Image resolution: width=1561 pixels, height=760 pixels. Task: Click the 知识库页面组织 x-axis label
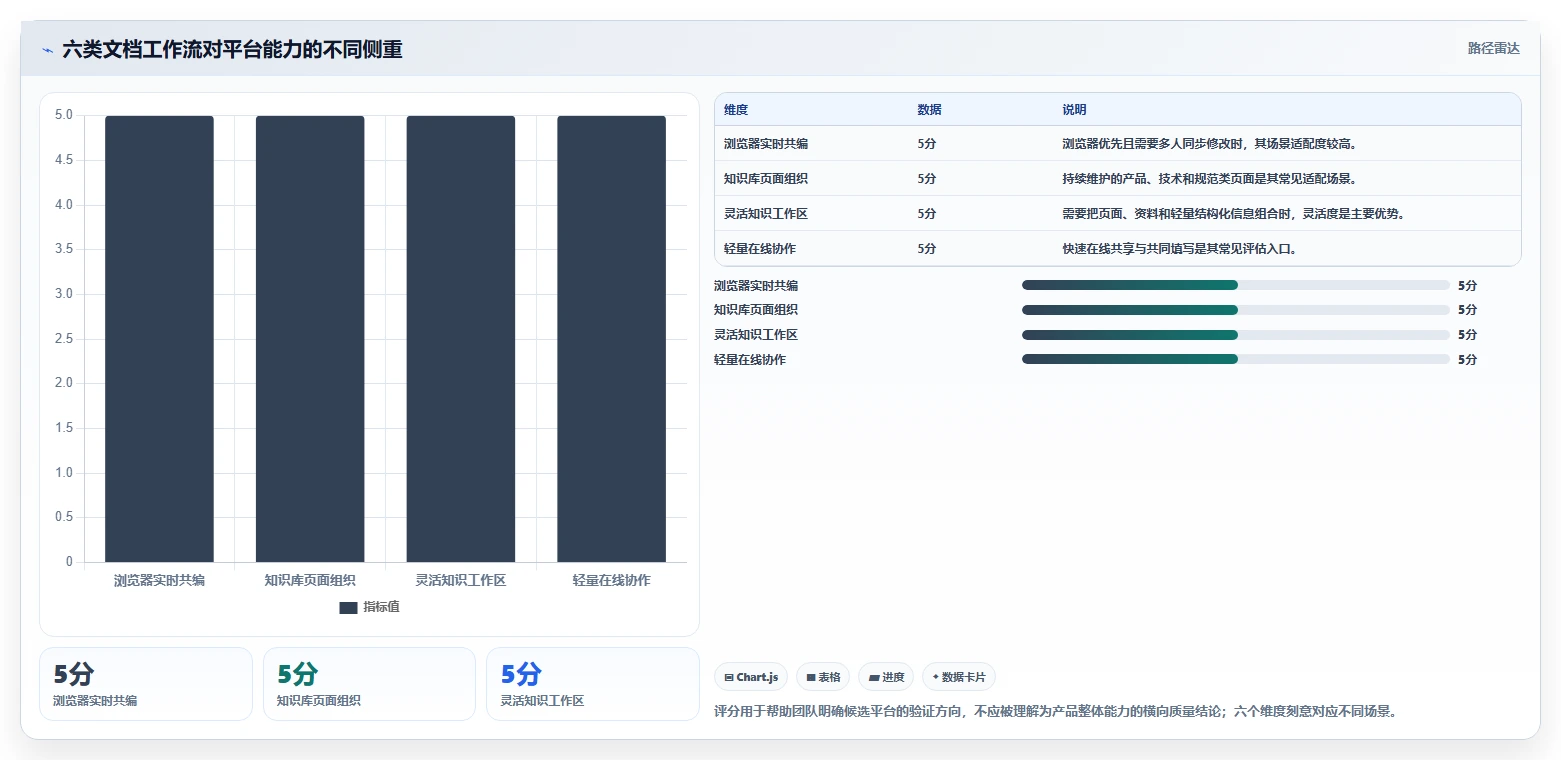tap(310, 580)
